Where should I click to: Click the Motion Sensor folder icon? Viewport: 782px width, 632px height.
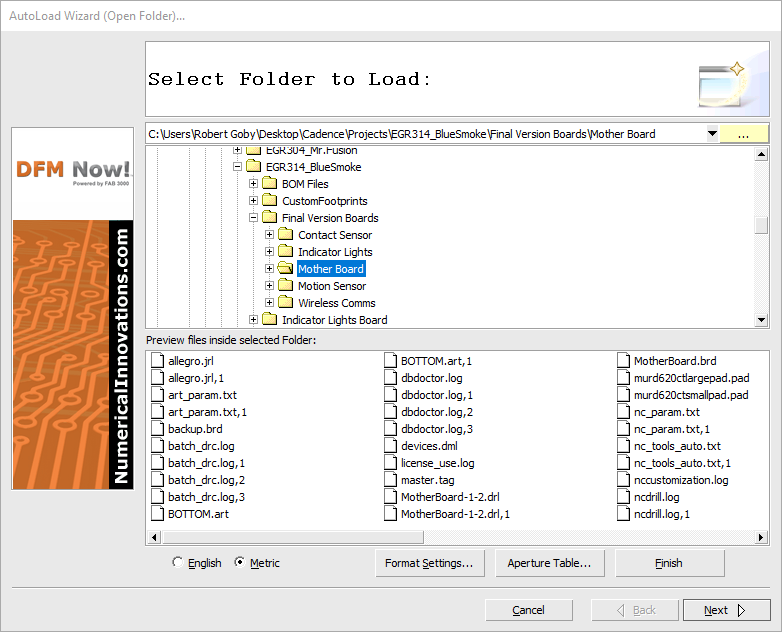(x=285, y=285)
